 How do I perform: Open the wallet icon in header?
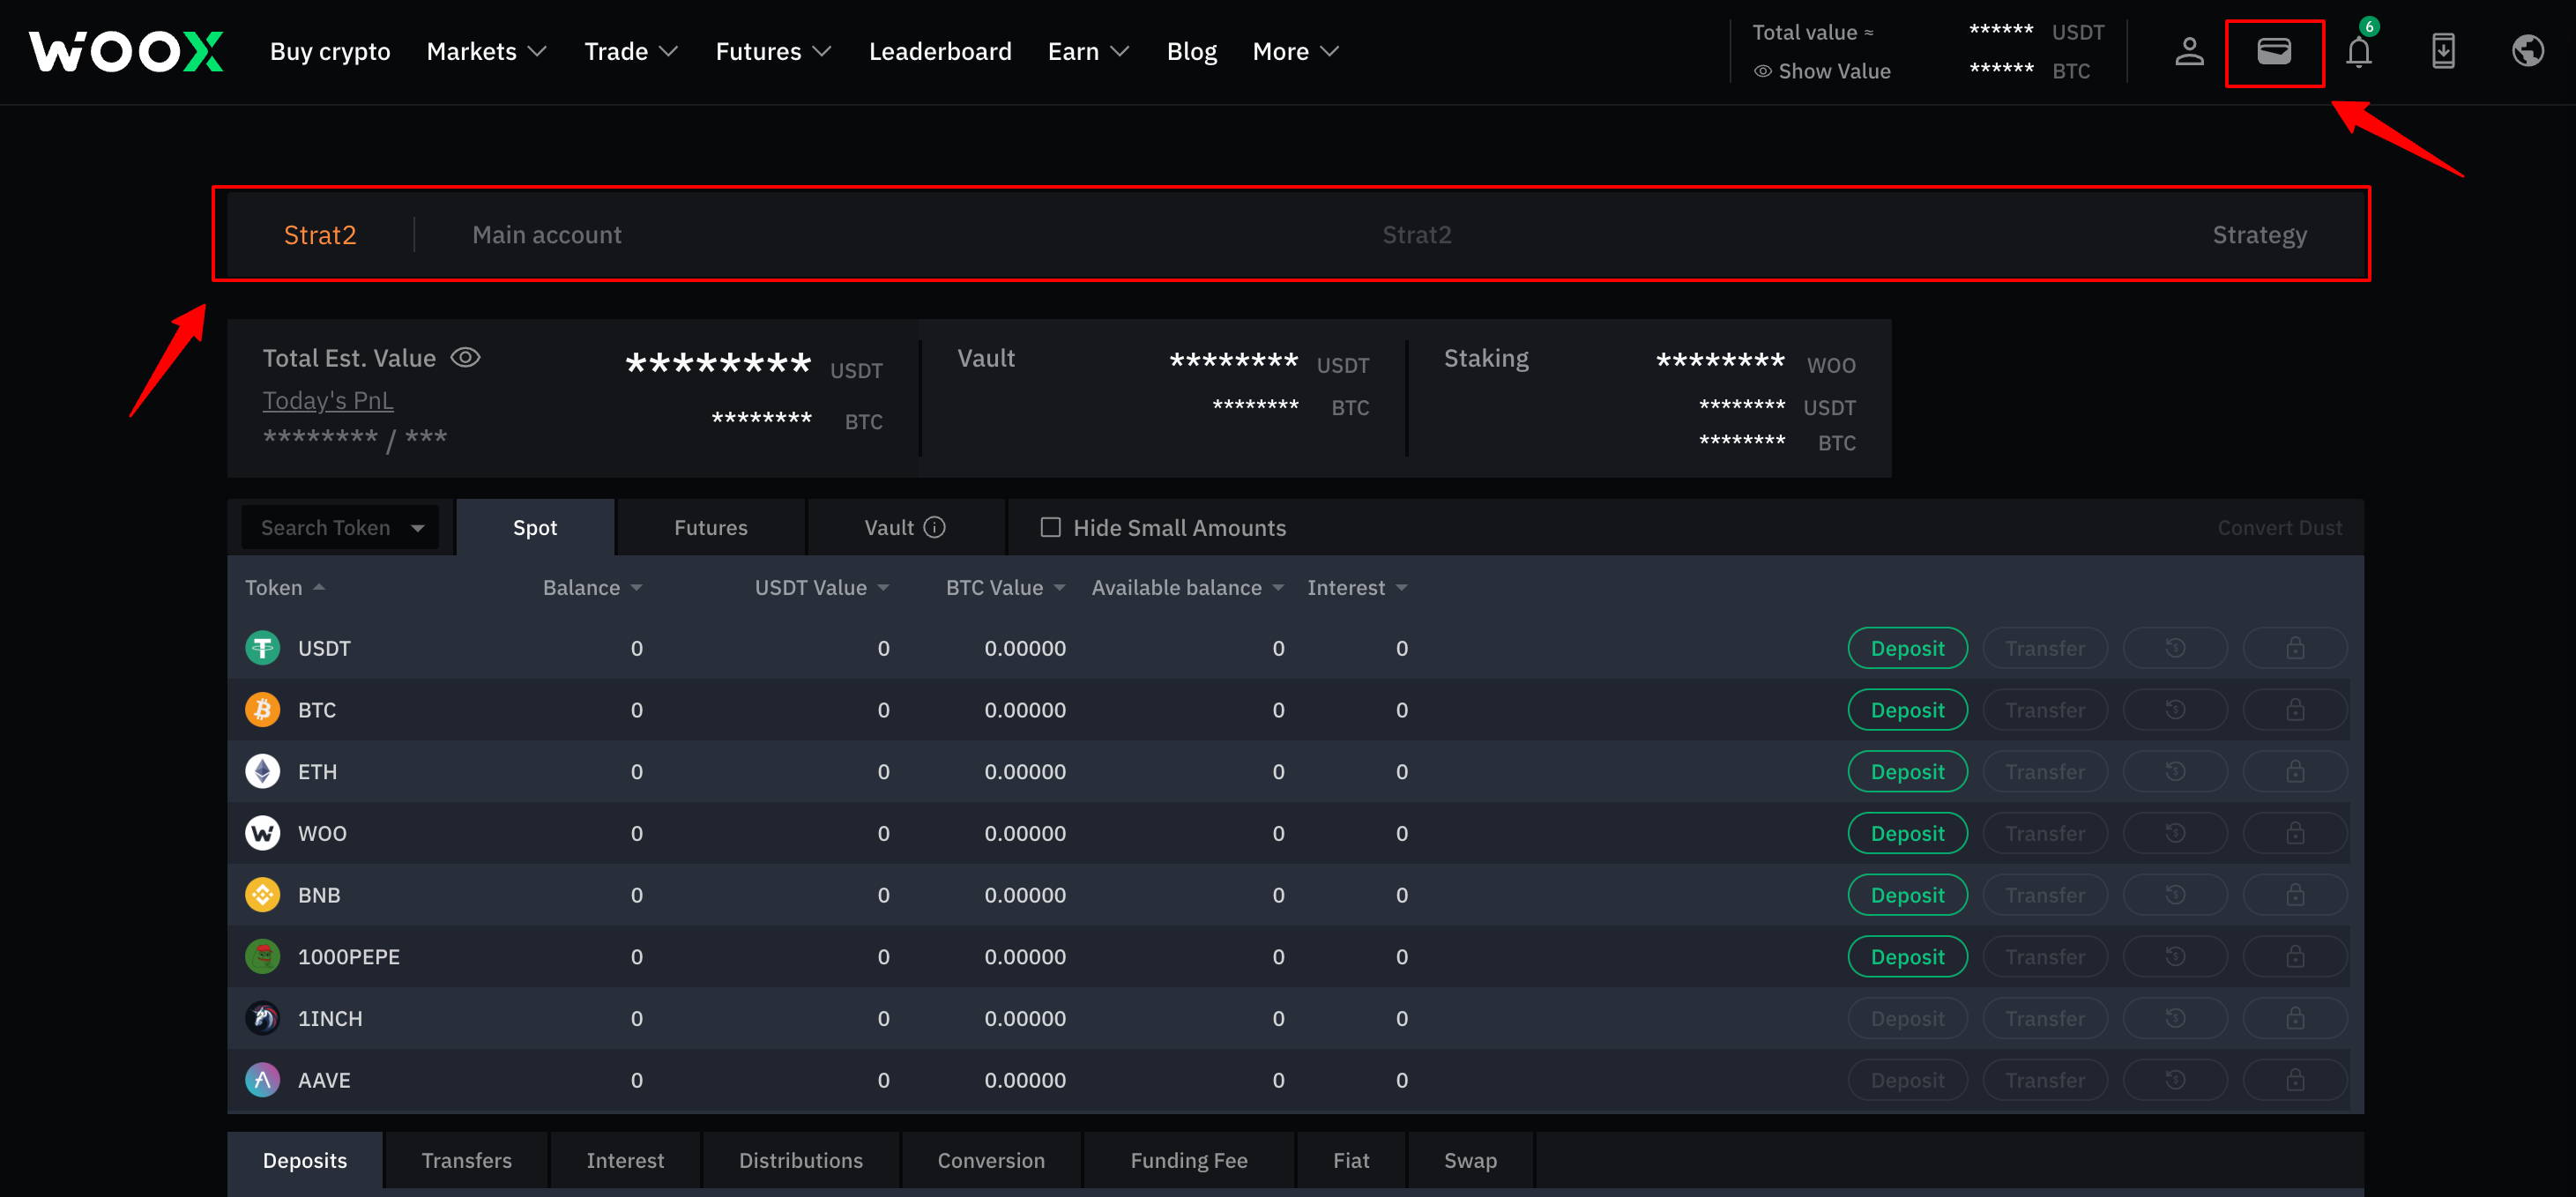point(2274,51)
